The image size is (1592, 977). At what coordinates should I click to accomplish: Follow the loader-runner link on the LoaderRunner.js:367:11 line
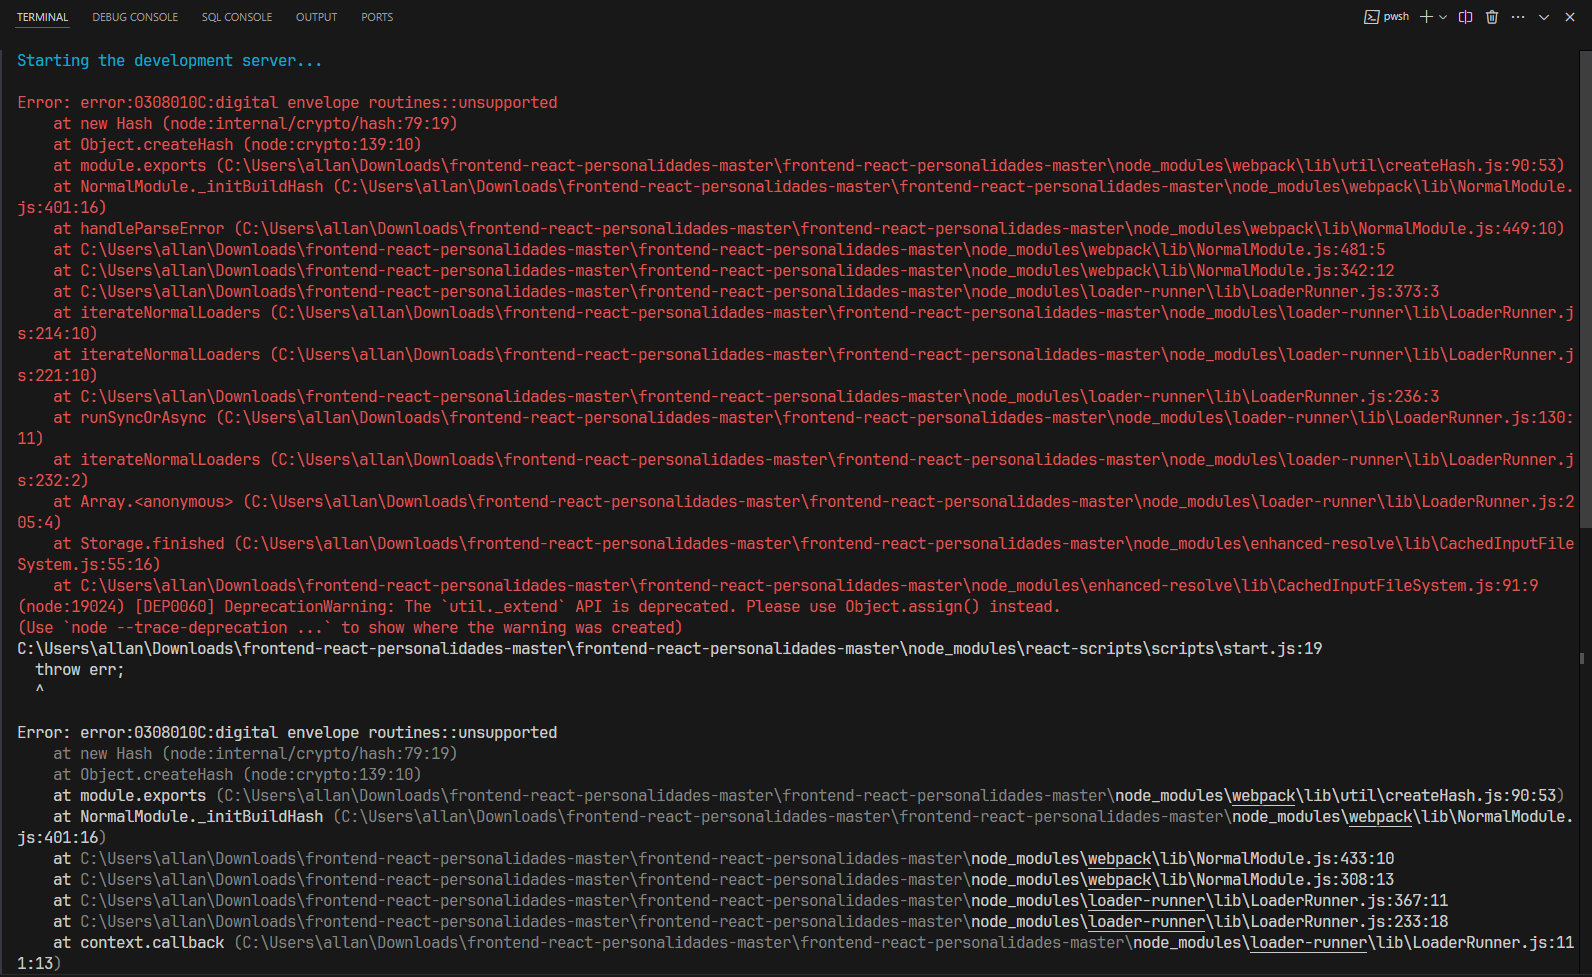click(x=1146, y=901)
